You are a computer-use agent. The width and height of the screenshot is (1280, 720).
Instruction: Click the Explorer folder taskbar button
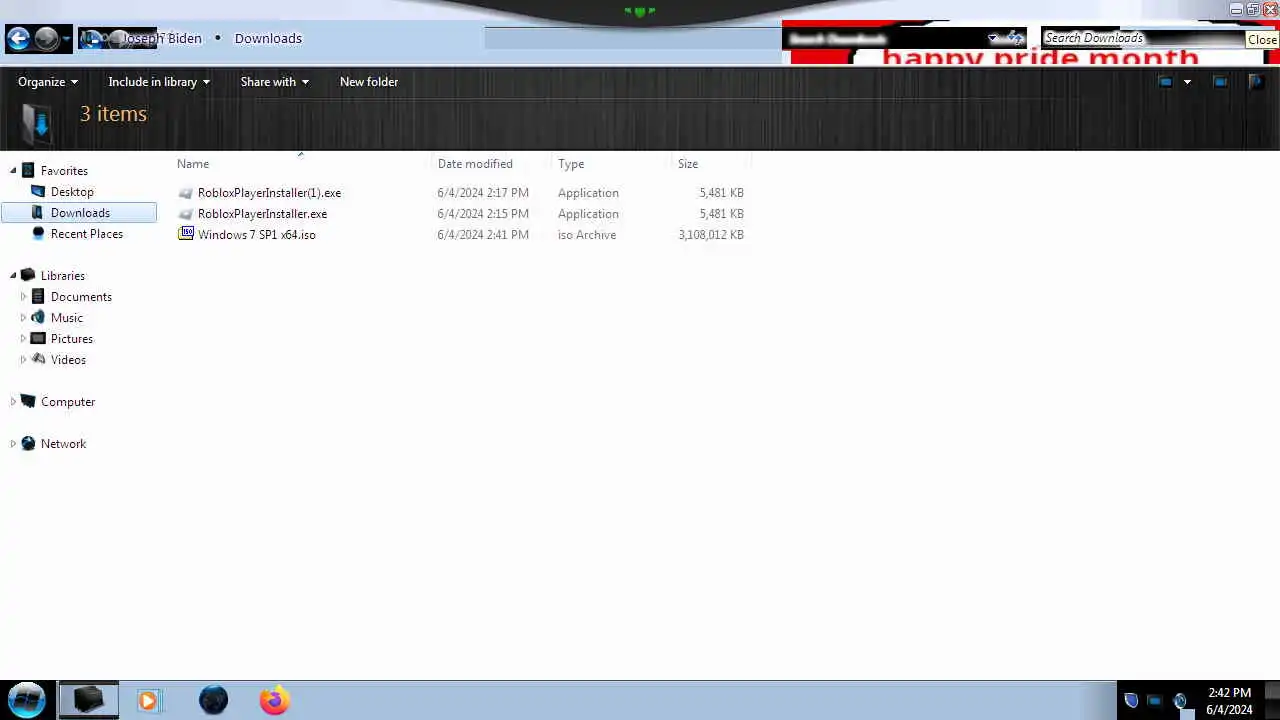(x=88, y=700)
